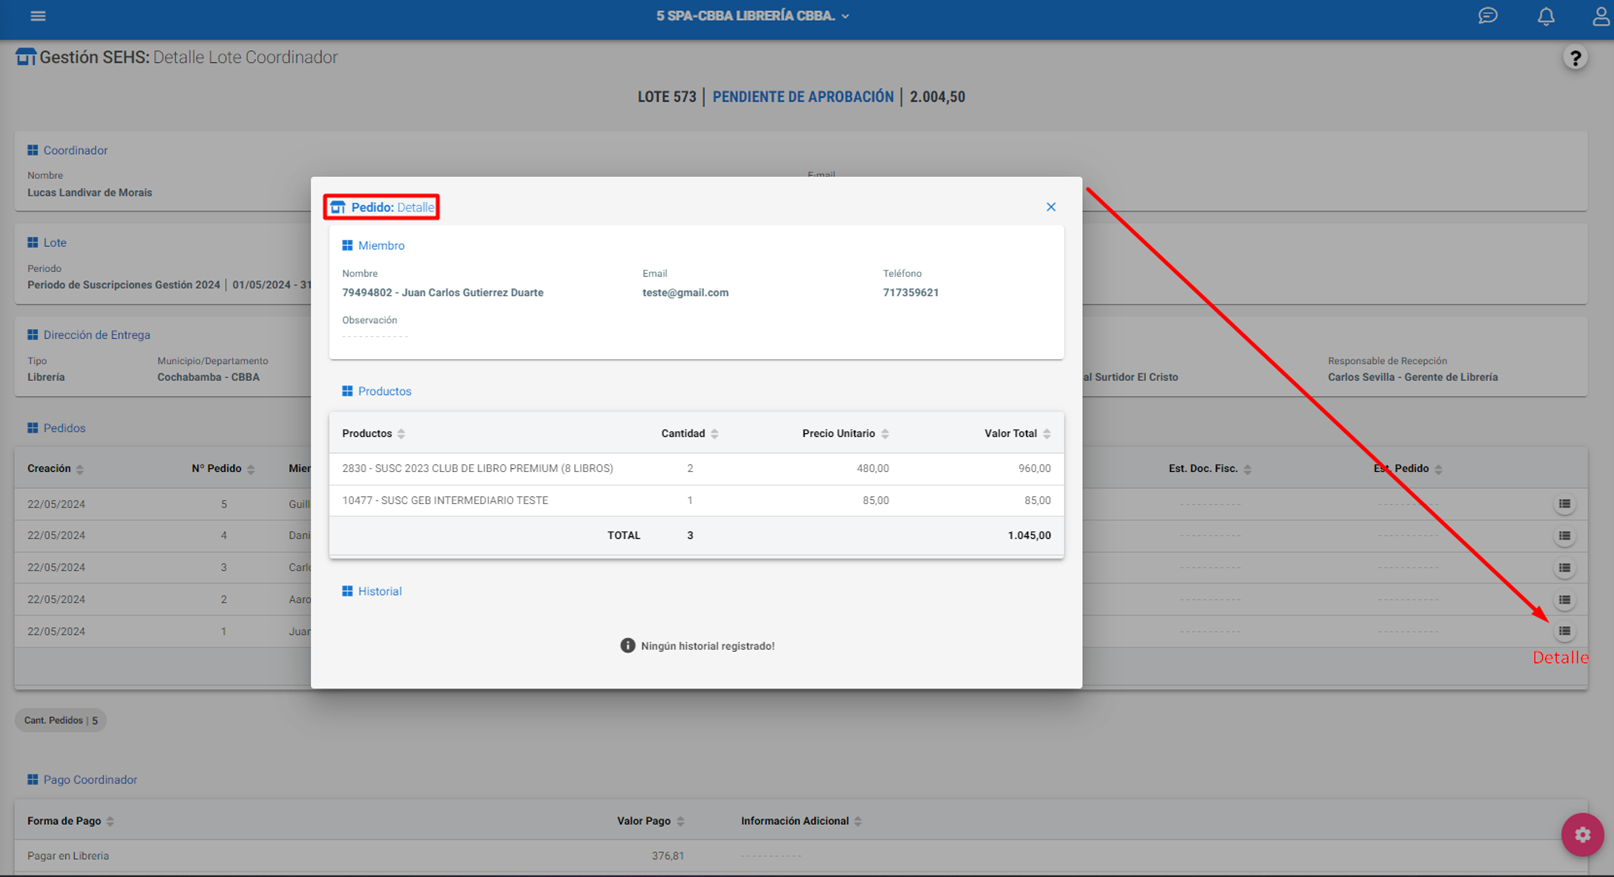Open detail icon for pedido 4
This screenshot has width=1614, height=877.
click(x=1564, y=536)
